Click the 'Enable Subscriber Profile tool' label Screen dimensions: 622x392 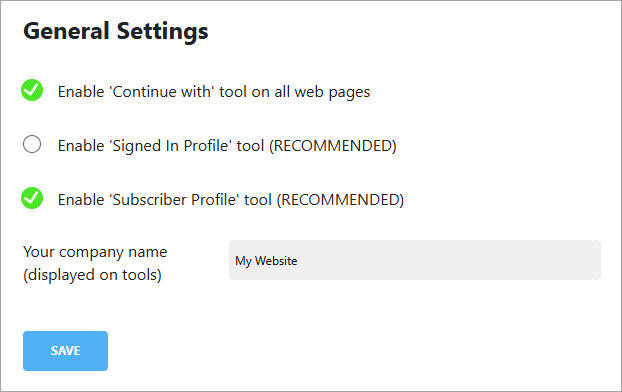(231, 200)
